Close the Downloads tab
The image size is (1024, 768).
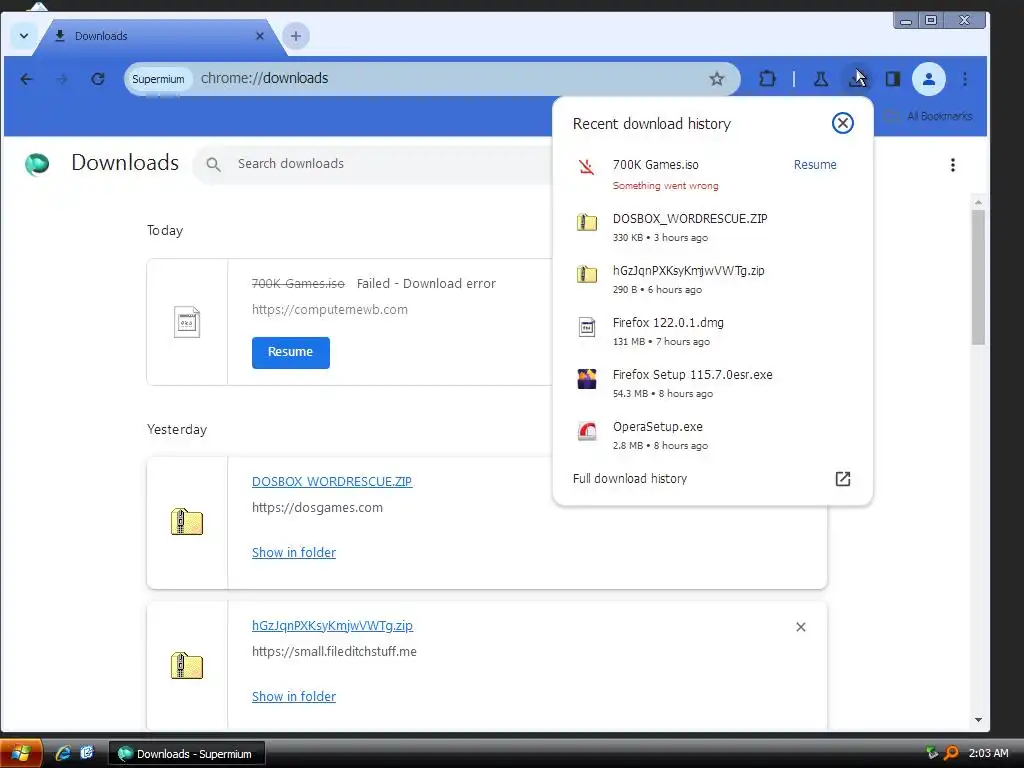tap(260, 36)
